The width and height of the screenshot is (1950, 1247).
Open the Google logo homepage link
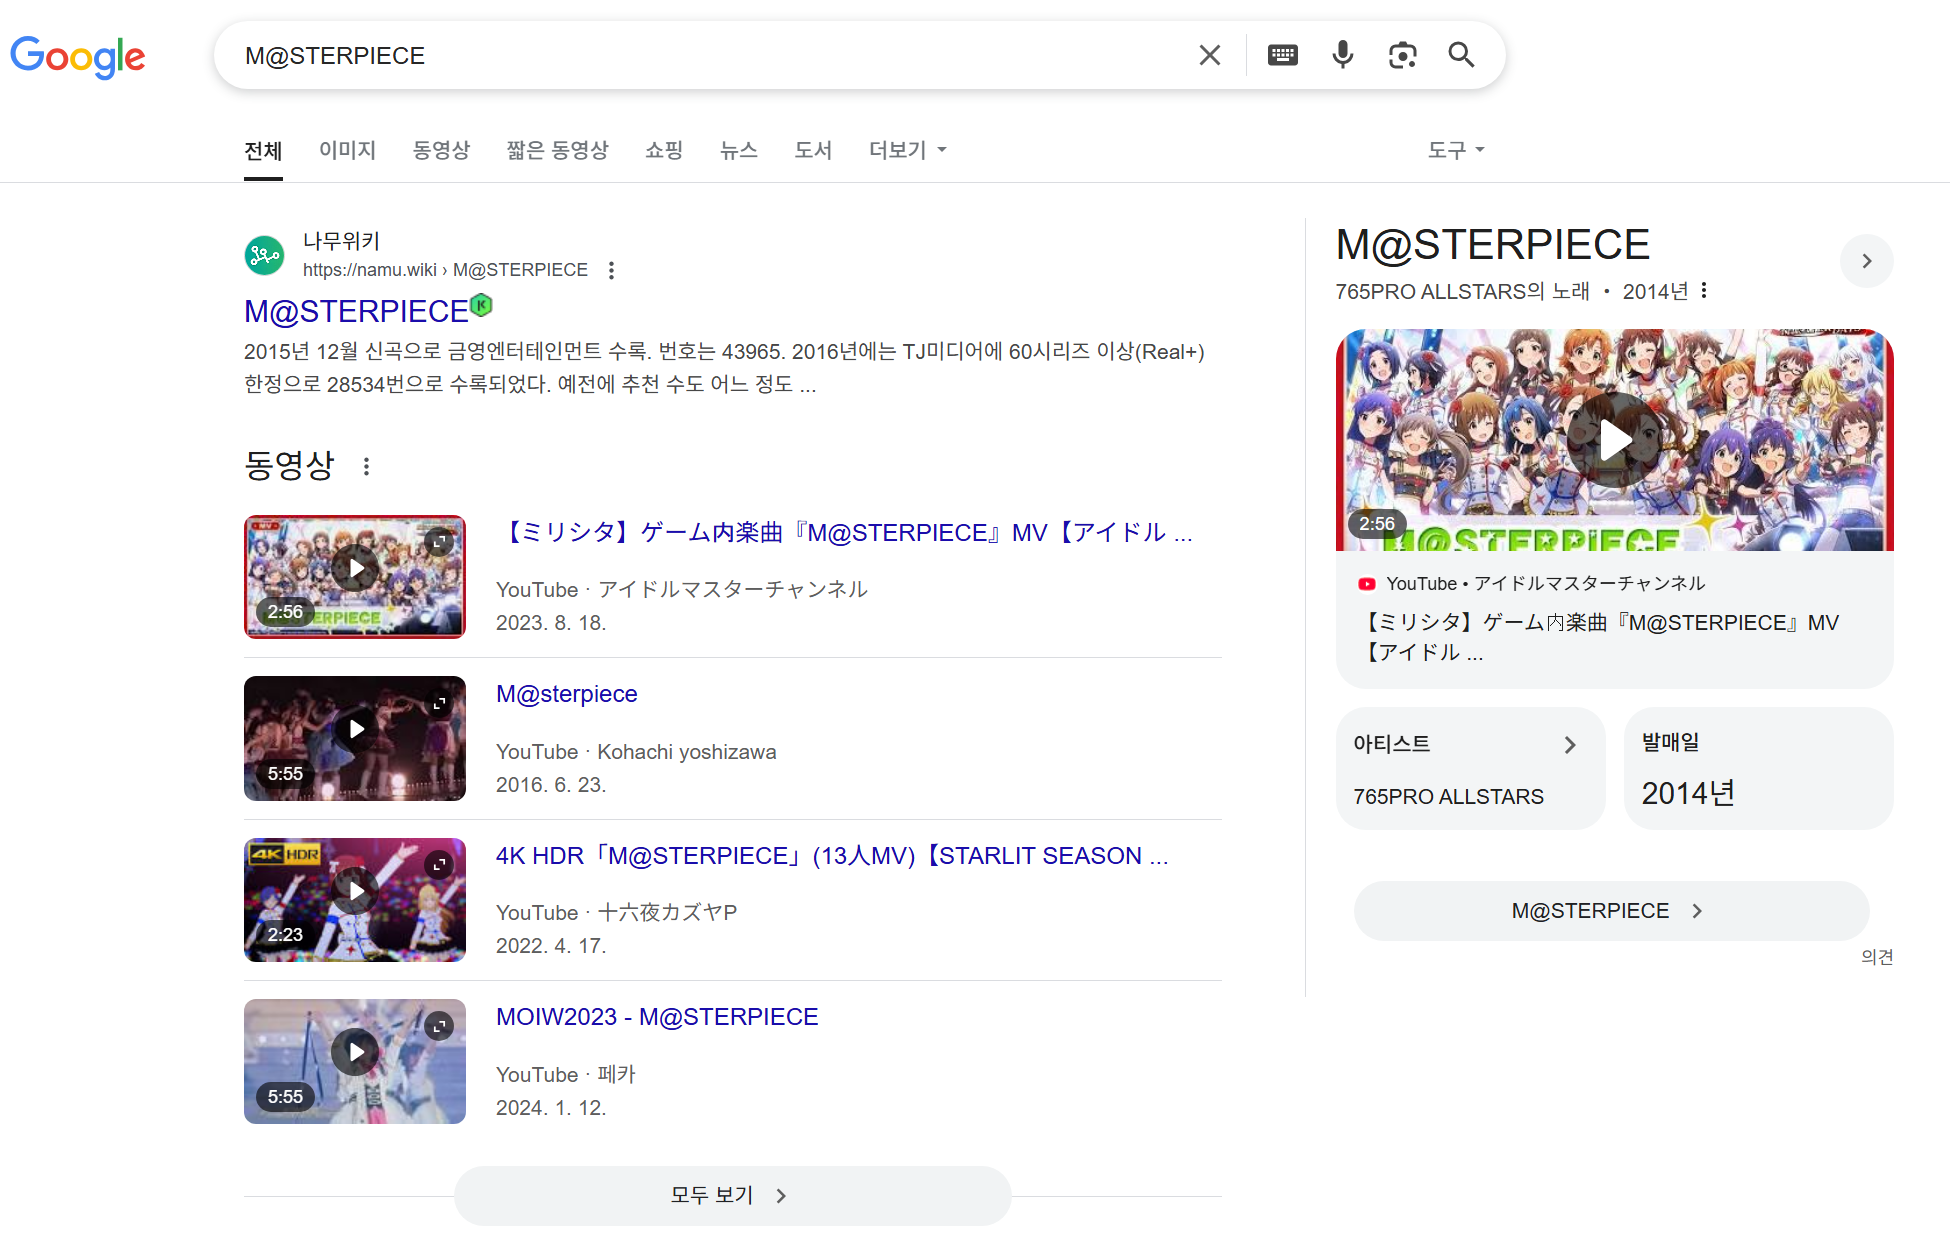coord(78,57)
